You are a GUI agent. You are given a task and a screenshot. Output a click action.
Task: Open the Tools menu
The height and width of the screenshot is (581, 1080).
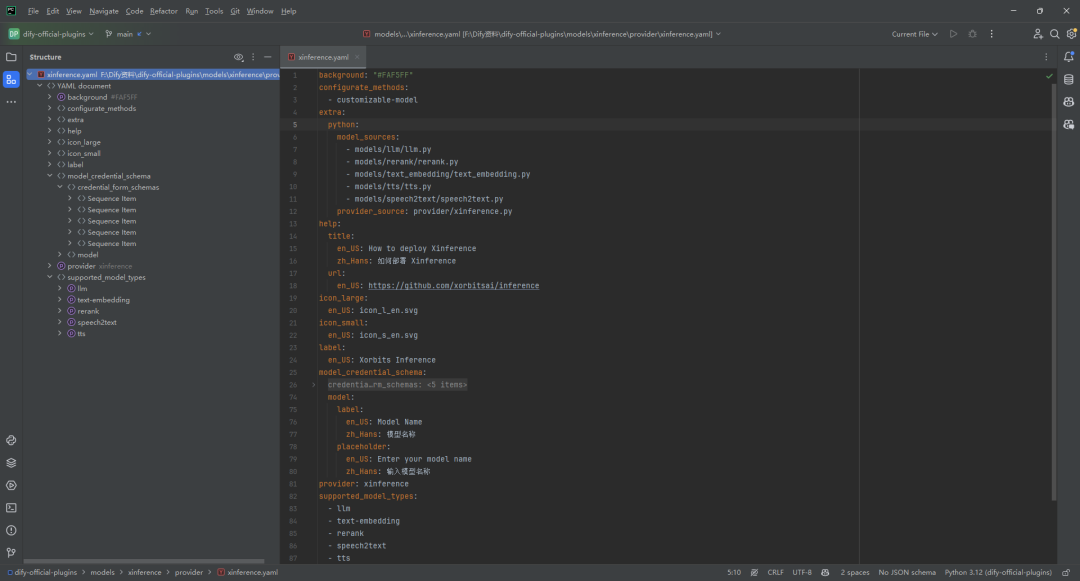(x=214, y=11)
